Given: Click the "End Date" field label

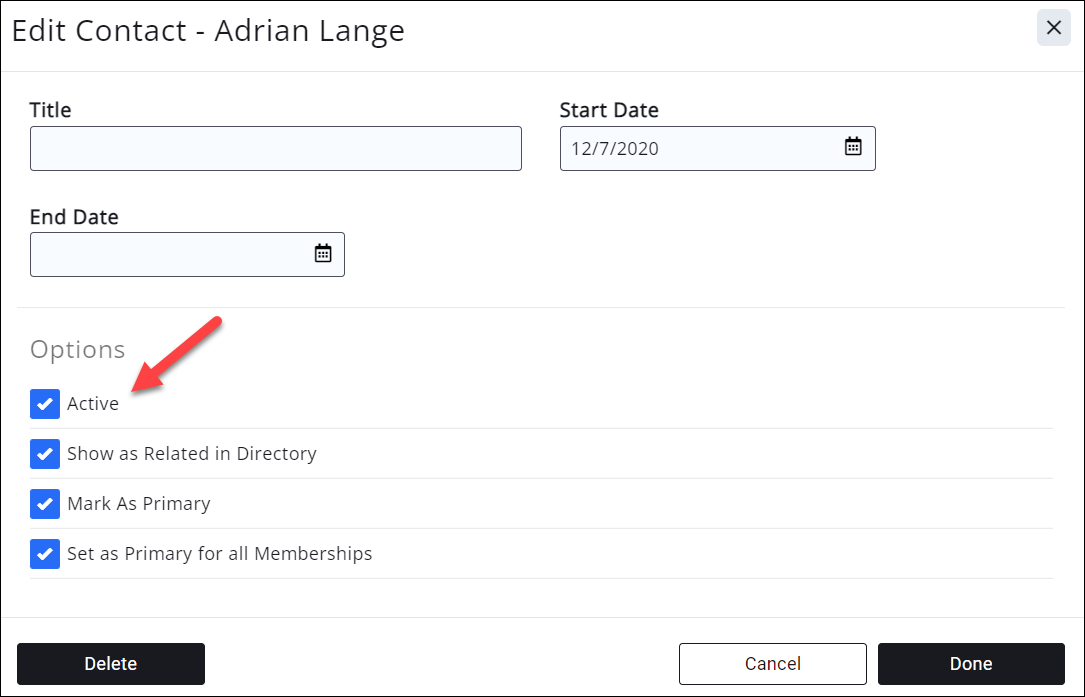Looking at the screenshot, I should pos(74,217).
